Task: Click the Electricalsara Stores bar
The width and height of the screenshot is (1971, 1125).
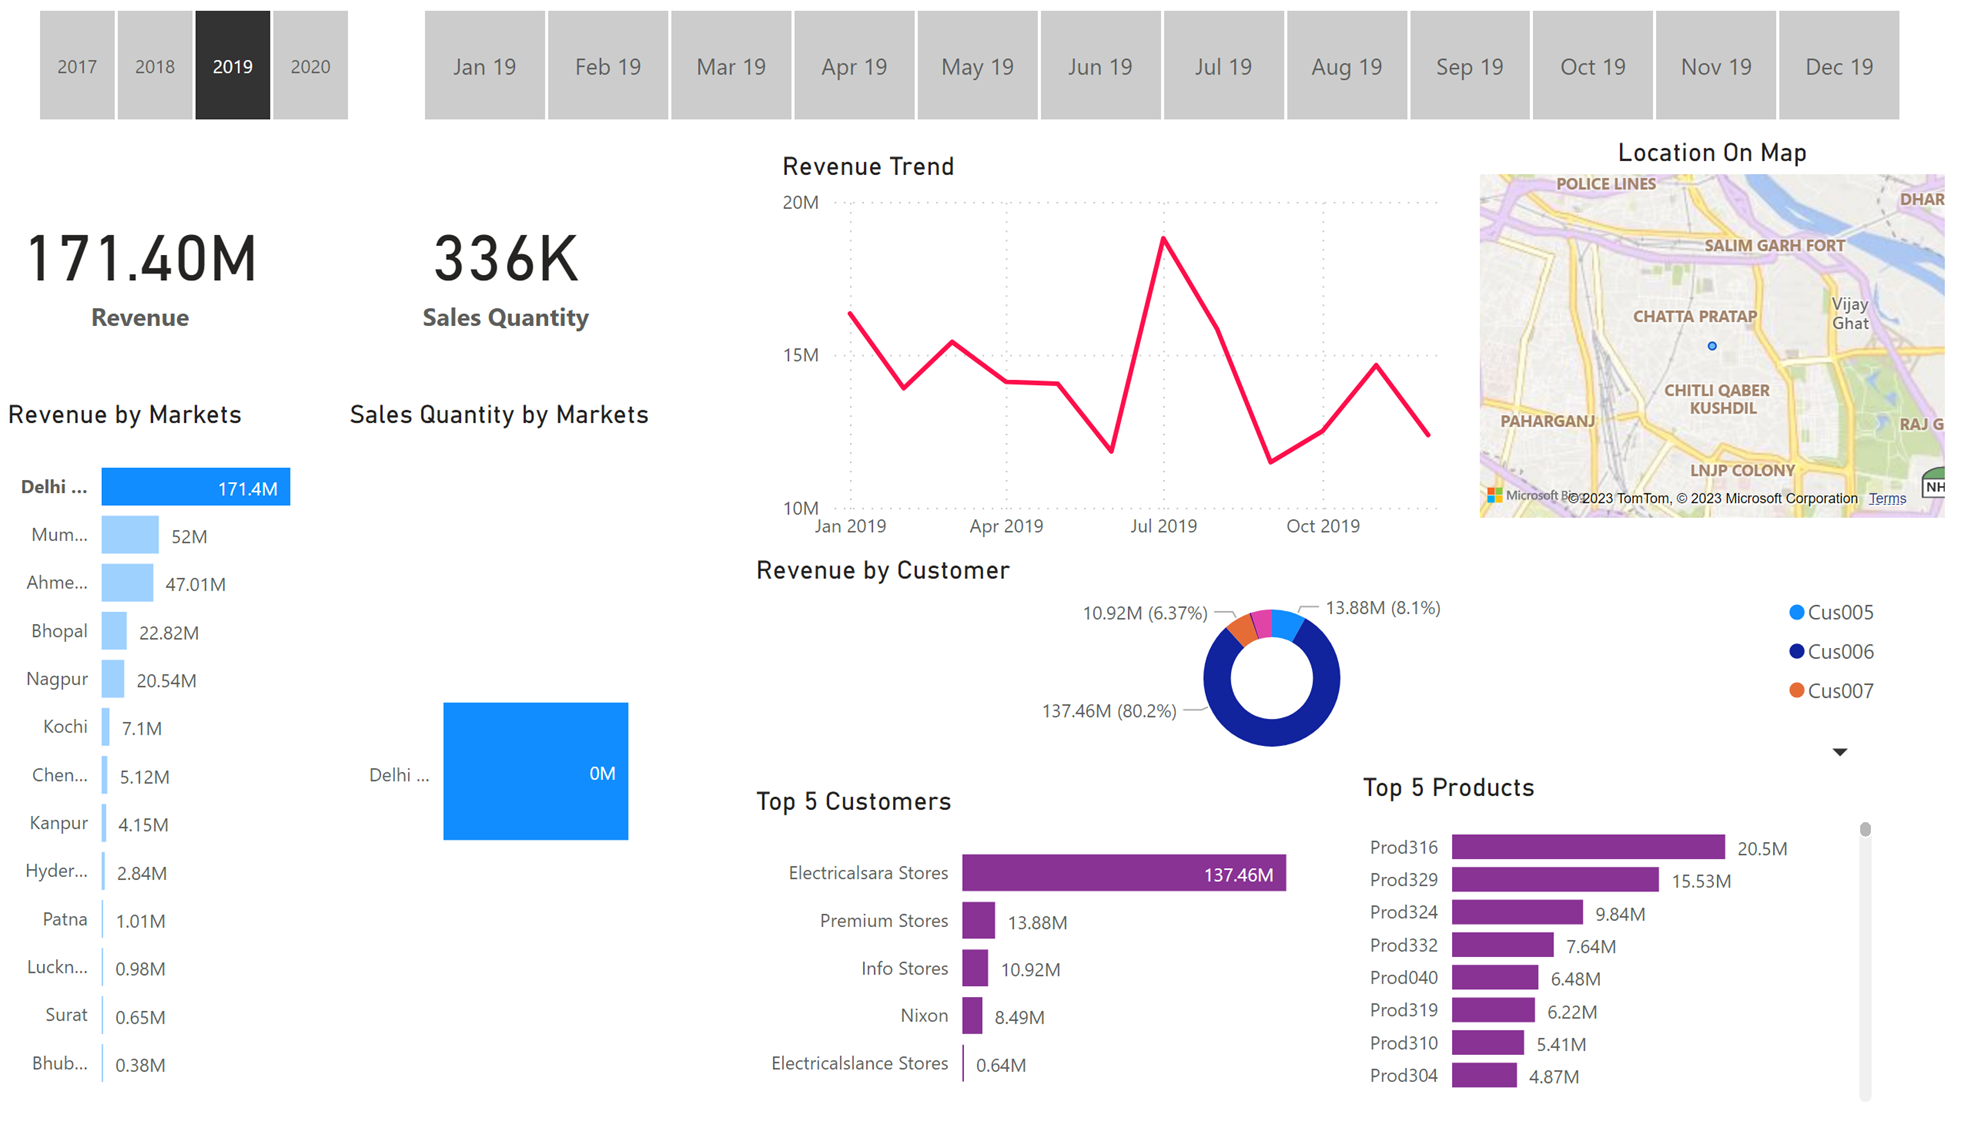Action: 1123,872
